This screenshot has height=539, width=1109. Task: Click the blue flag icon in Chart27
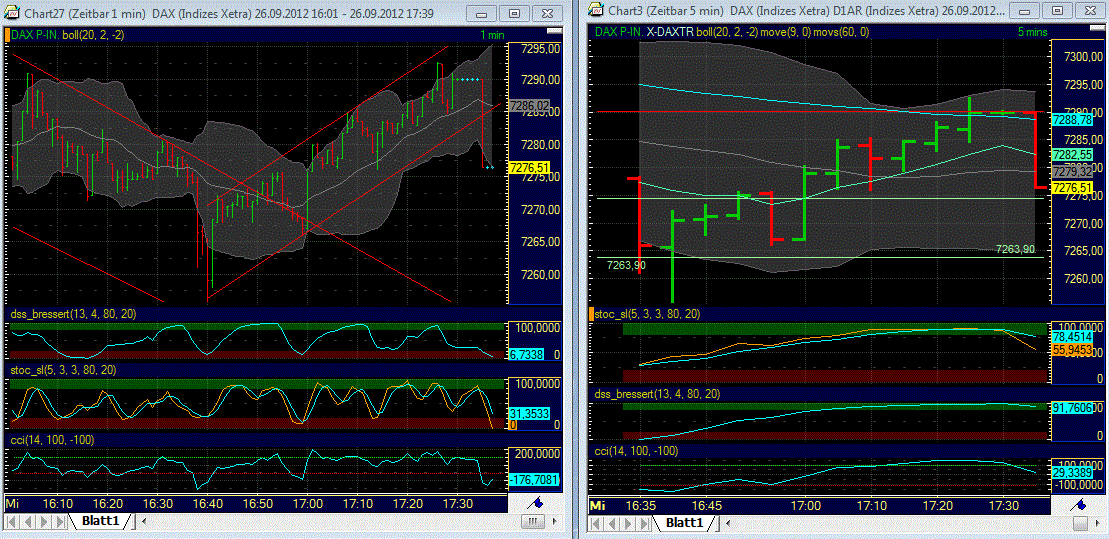(x=537, y=505)
